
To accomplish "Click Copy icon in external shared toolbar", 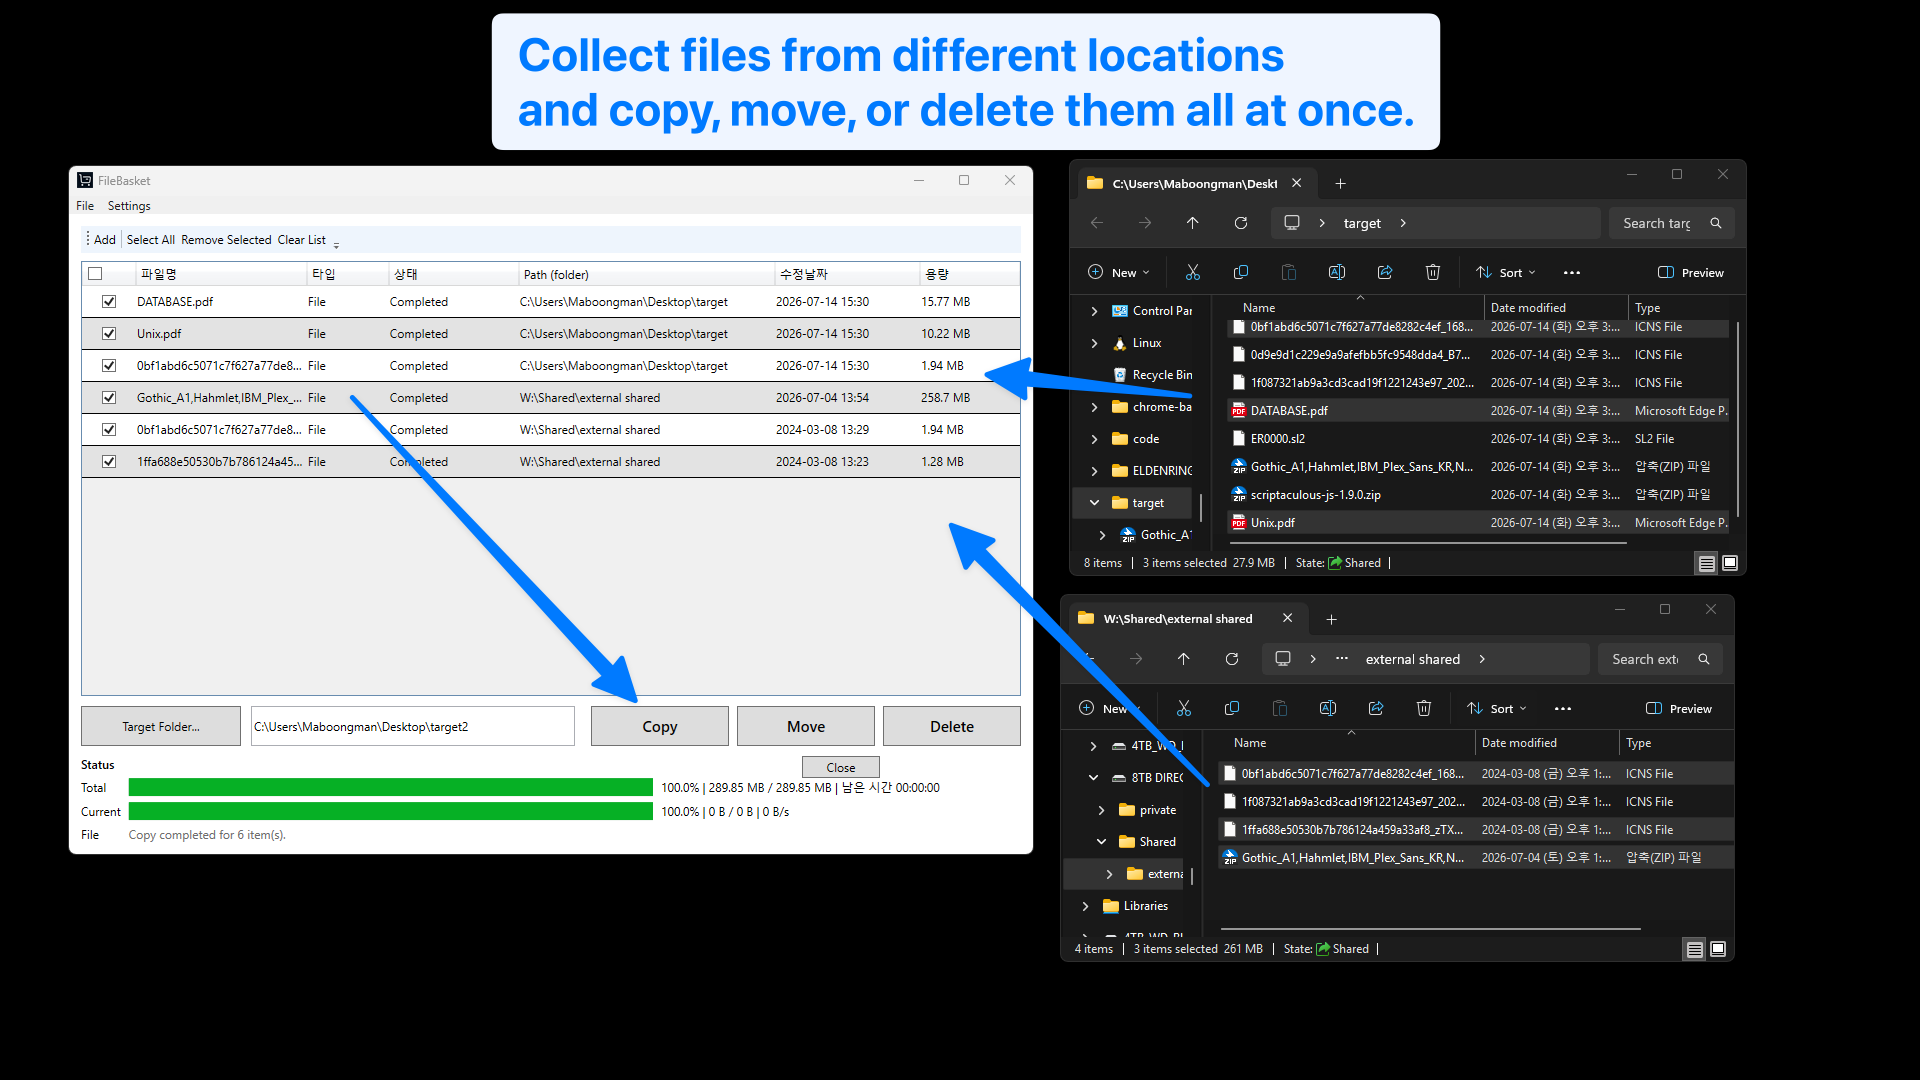I will (x=1232, y=708).
